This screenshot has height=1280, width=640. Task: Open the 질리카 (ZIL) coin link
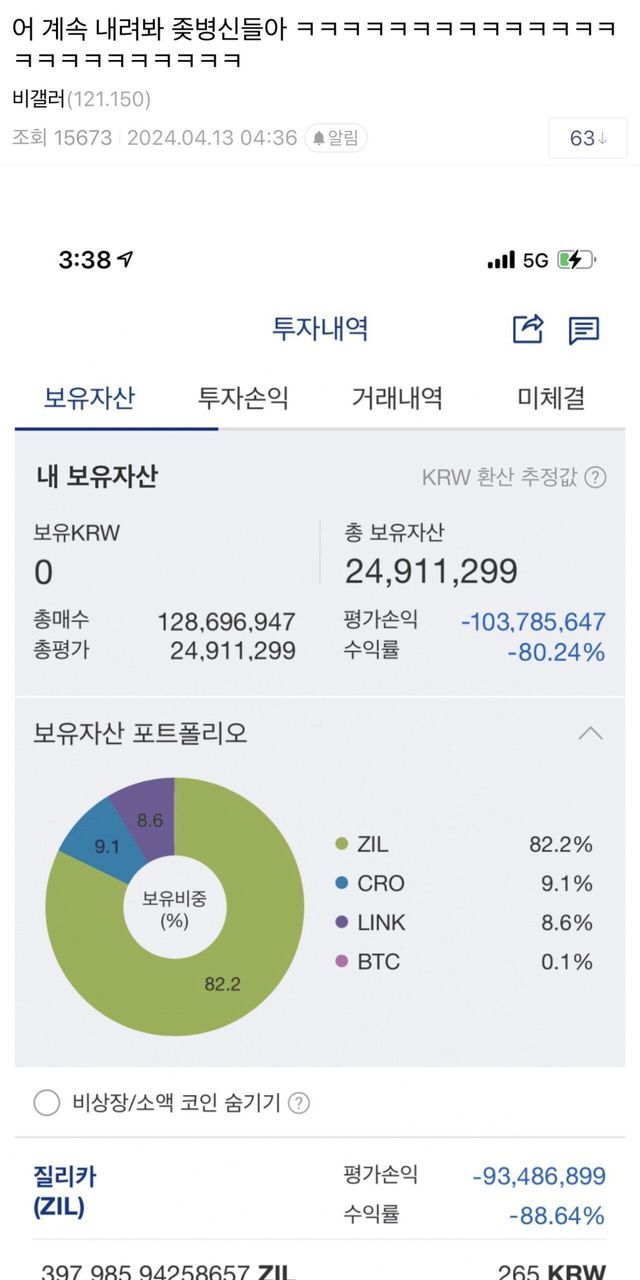point(64,1191)
